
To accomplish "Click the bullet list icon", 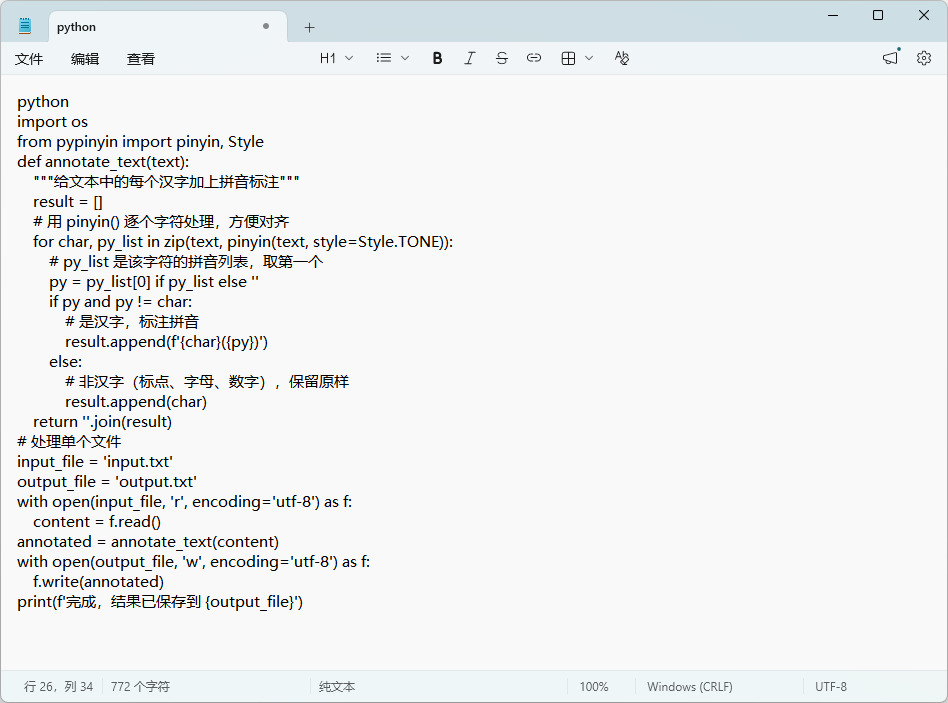I will click(x=383, y=58).
